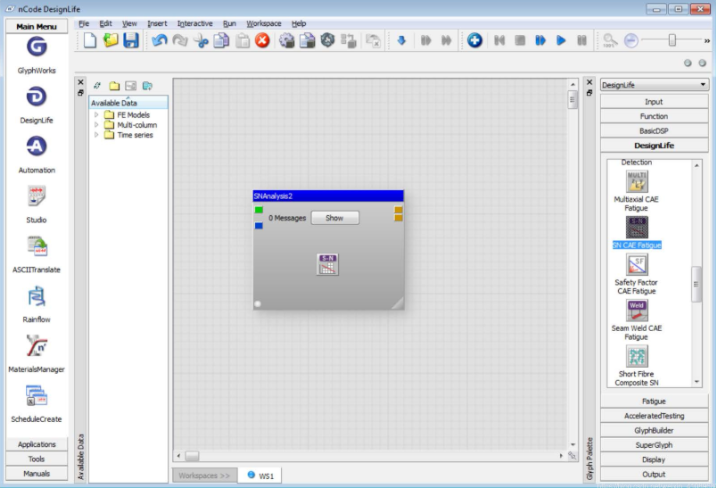Open the Edit menu
The height and width of the screenshot is (488, 716).
pos(105,24)
